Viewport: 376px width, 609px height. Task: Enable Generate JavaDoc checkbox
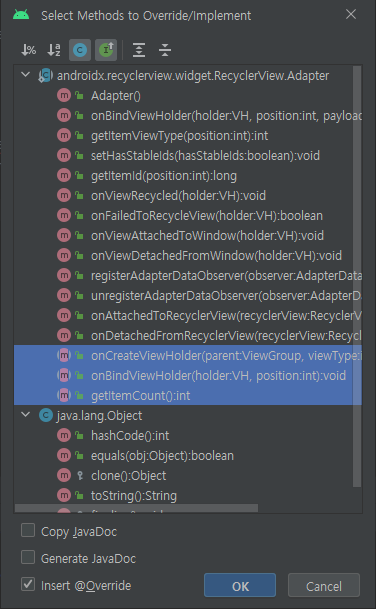28,557
